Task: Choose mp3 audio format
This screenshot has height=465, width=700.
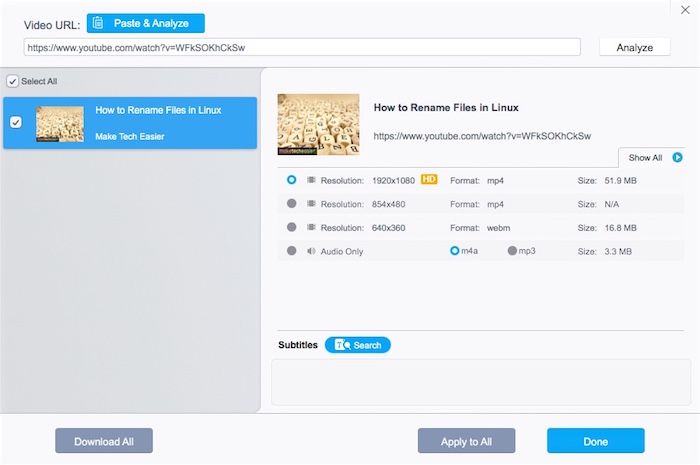Action: tap(512, 251)
